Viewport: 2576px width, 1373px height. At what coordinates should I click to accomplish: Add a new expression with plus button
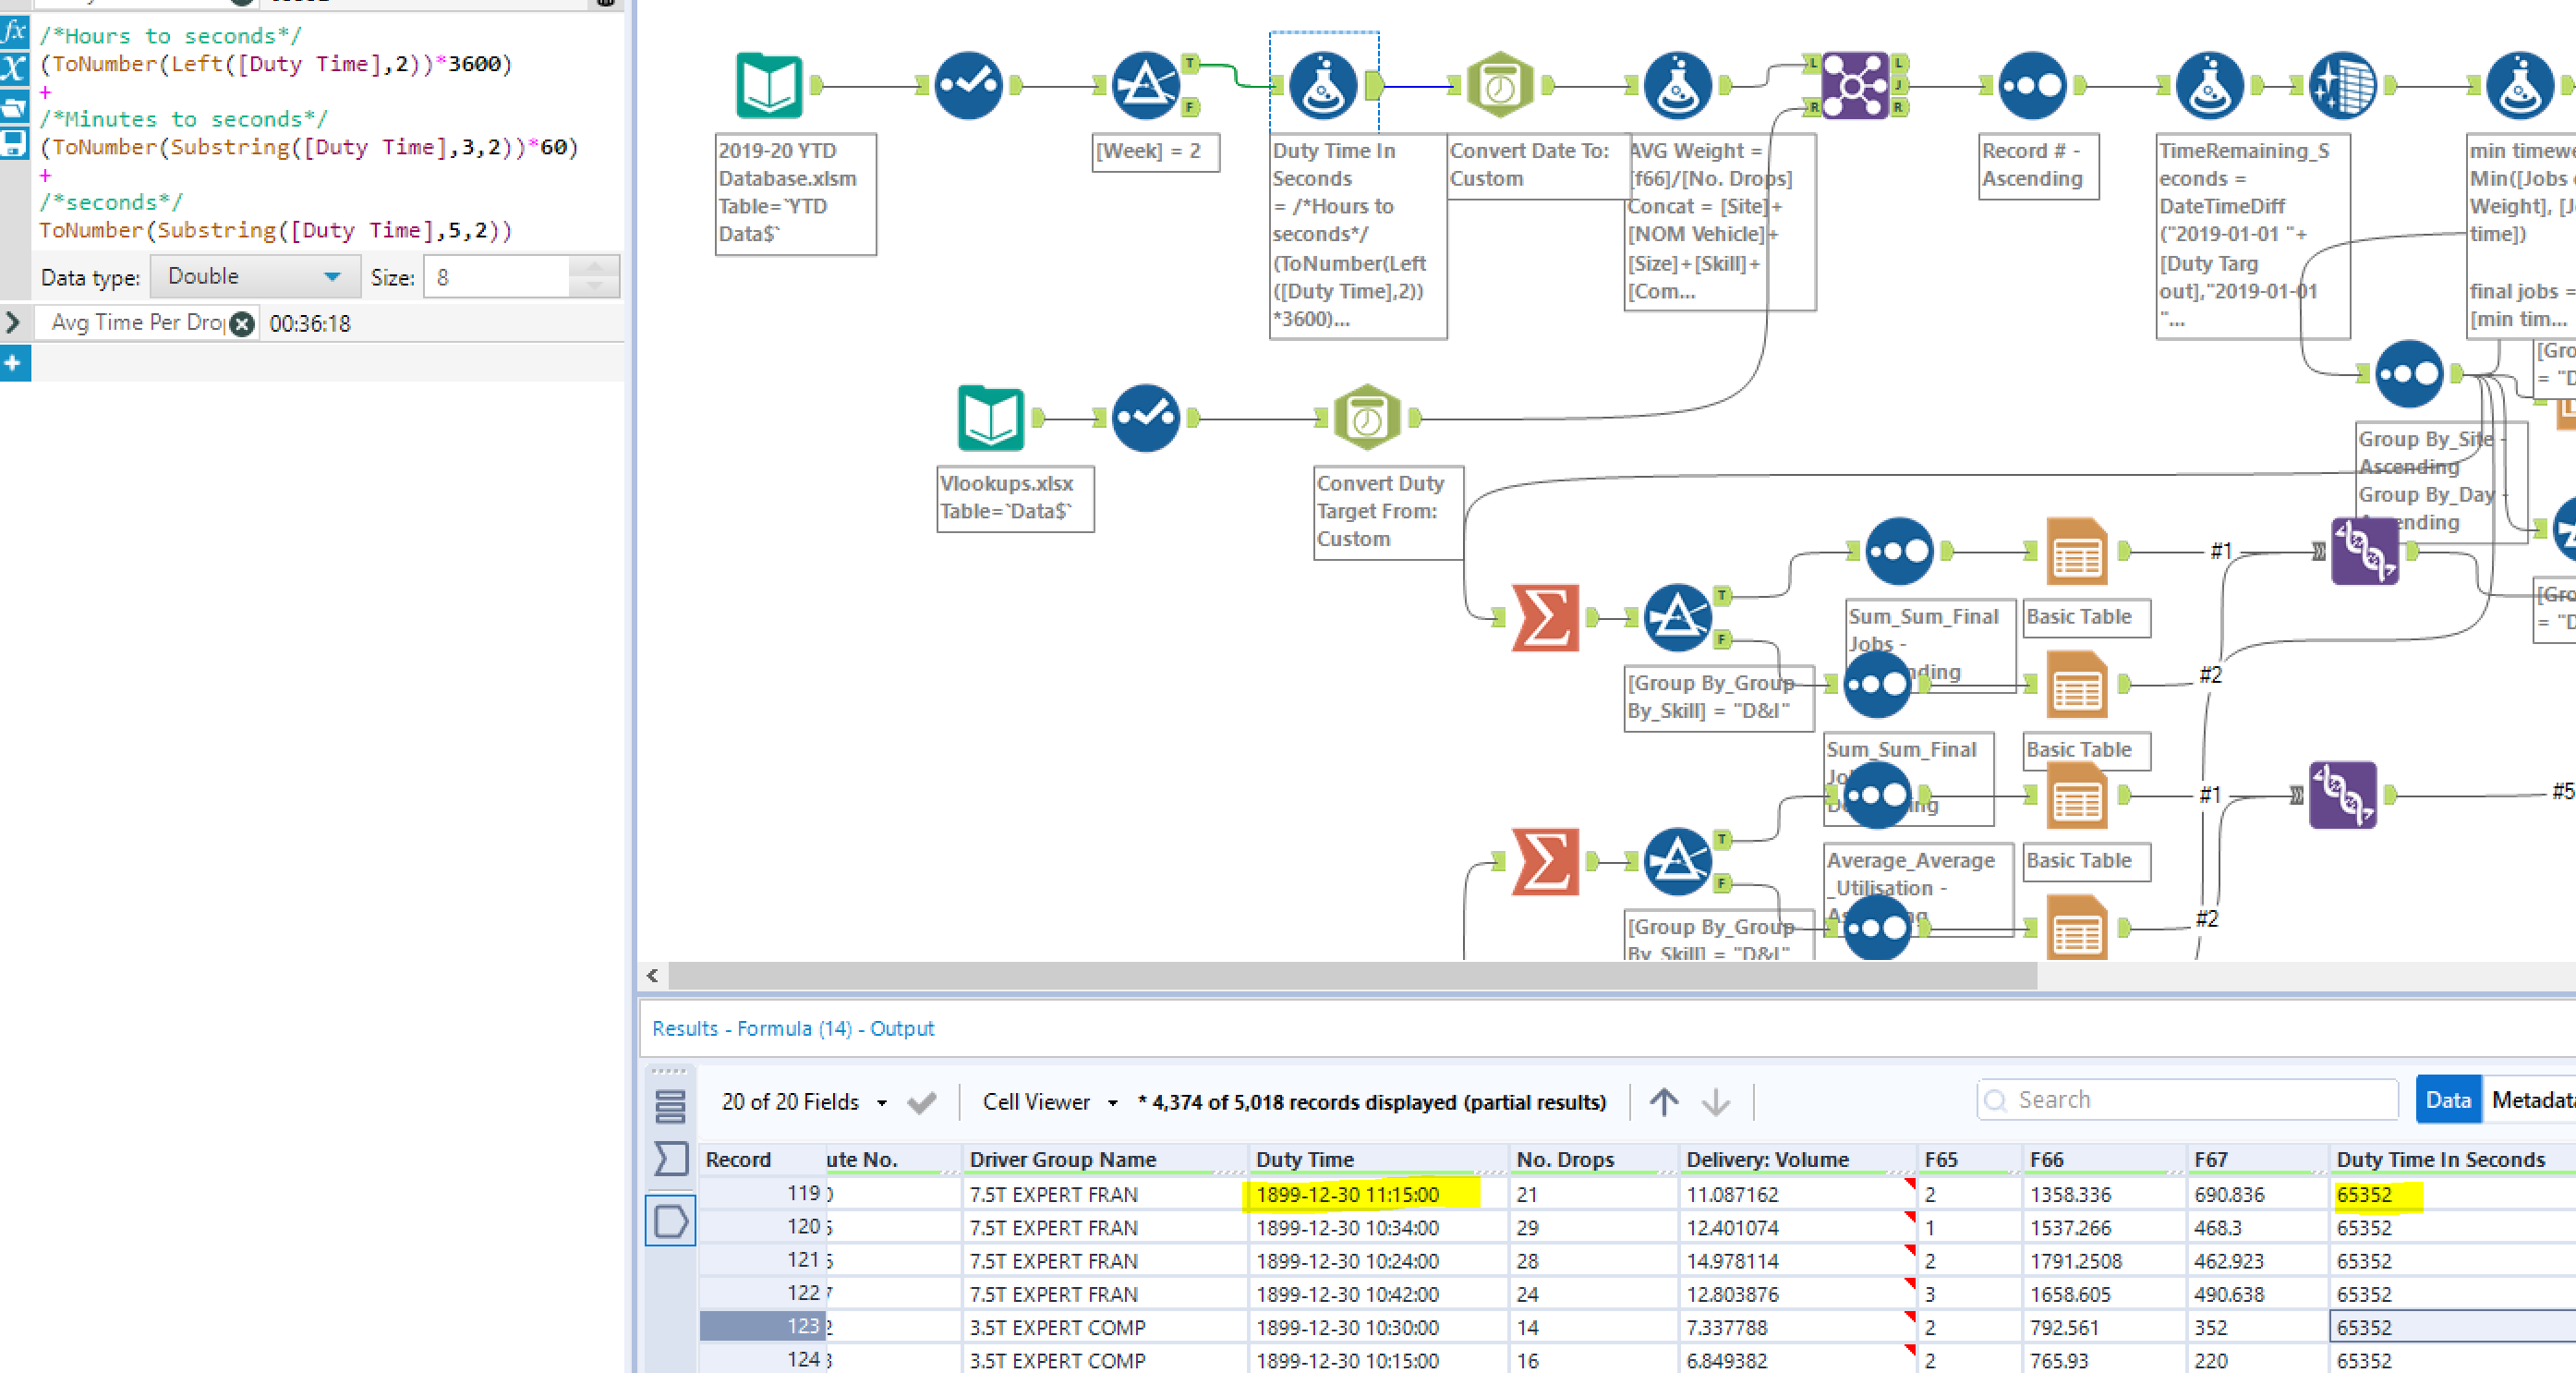click(x=14, y=363)
